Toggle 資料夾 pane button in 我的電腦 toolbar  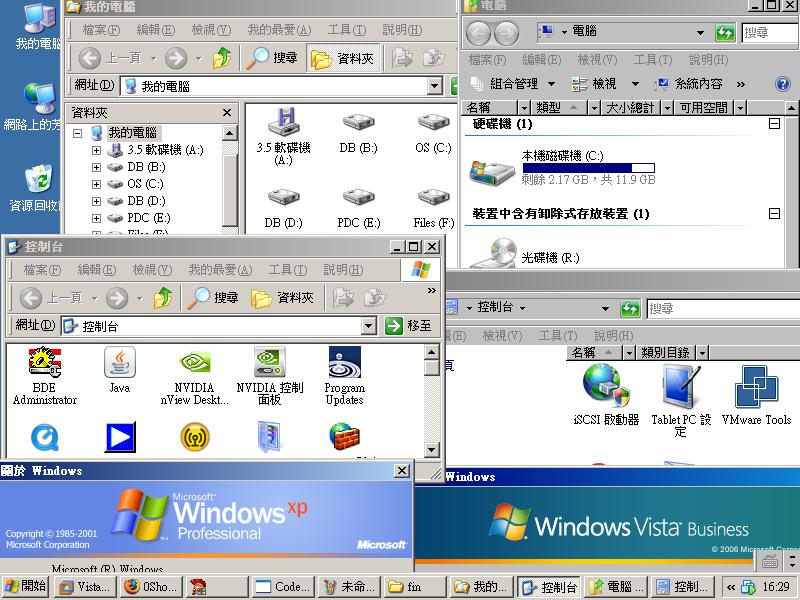[x=342, y=58]
